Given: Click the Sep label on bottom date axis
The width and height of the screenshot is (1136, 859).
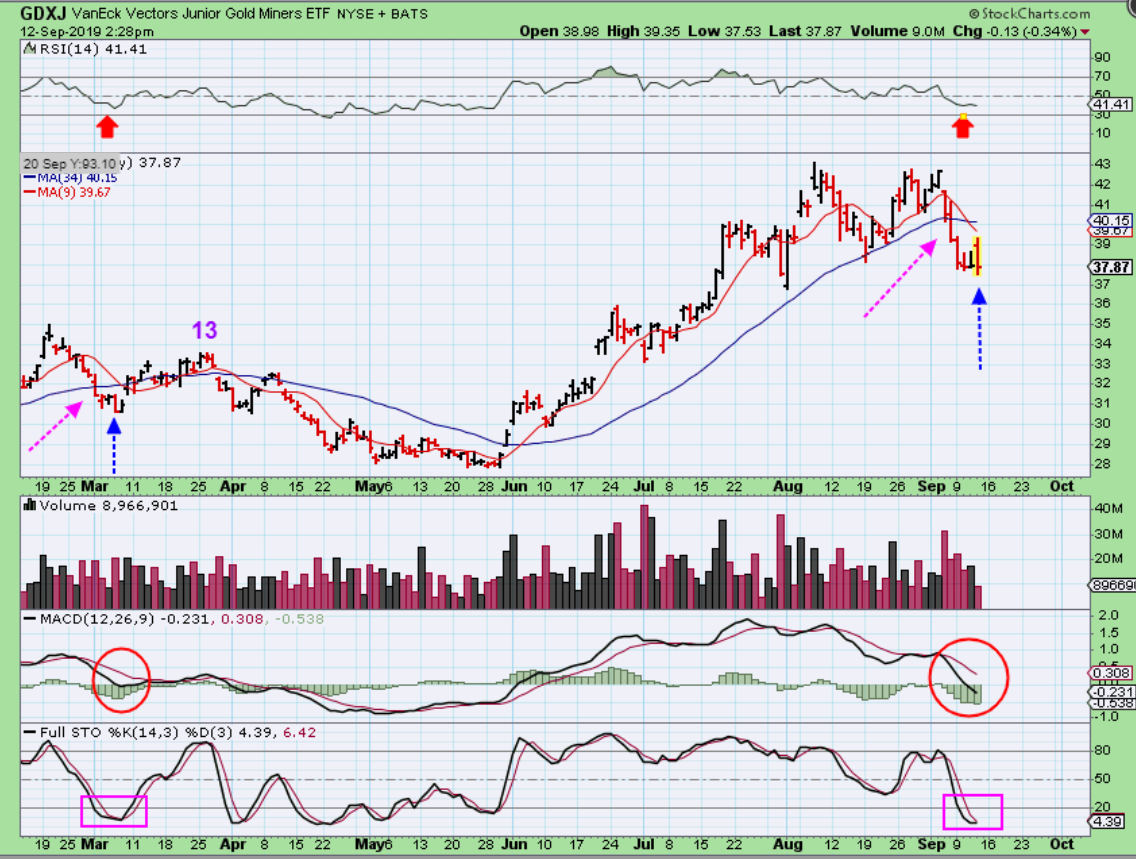Looking at the screenshot, I should click(x=931, y=845).
